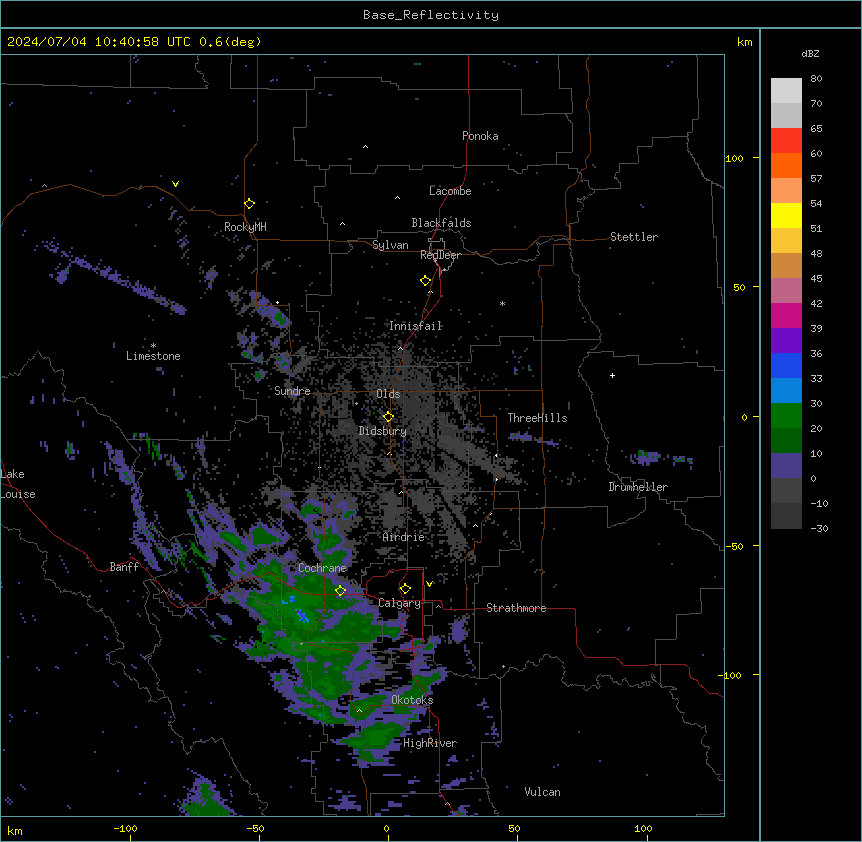862x842 pixels.
Task: Click the Ponoka city label
Action: [x=480, y=136]
